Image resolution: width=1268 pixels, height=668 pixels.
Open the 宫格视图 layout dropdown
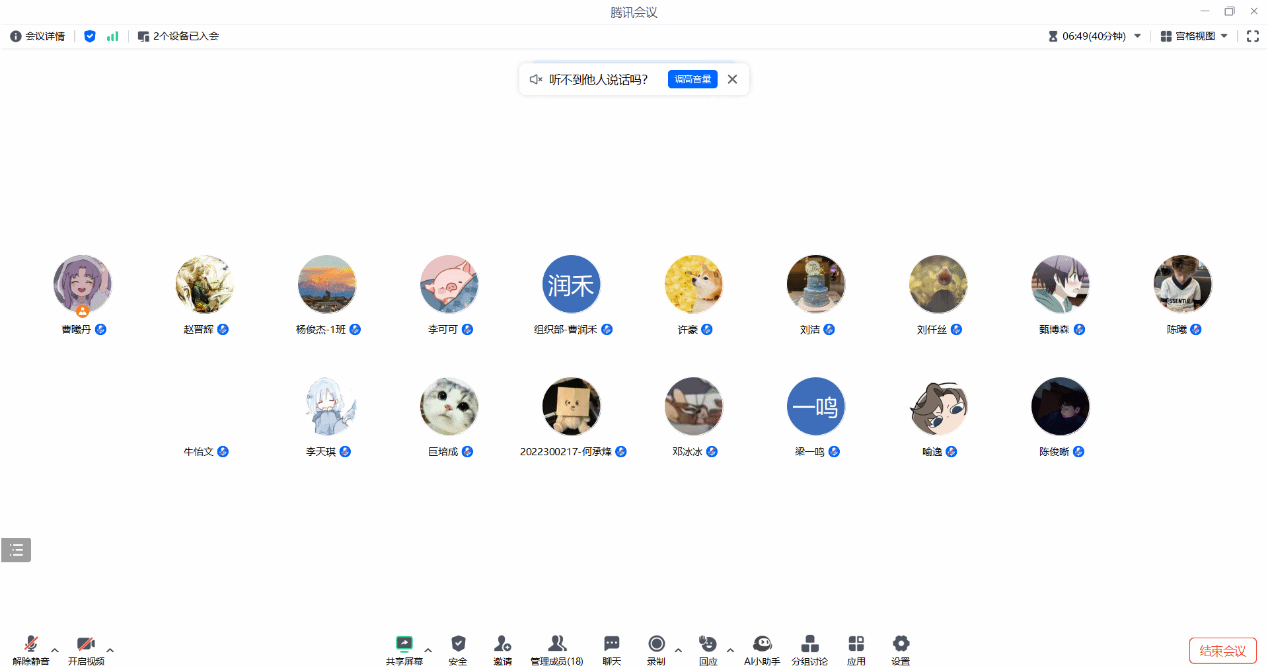pyautogui.click(x=1194, y=36)
